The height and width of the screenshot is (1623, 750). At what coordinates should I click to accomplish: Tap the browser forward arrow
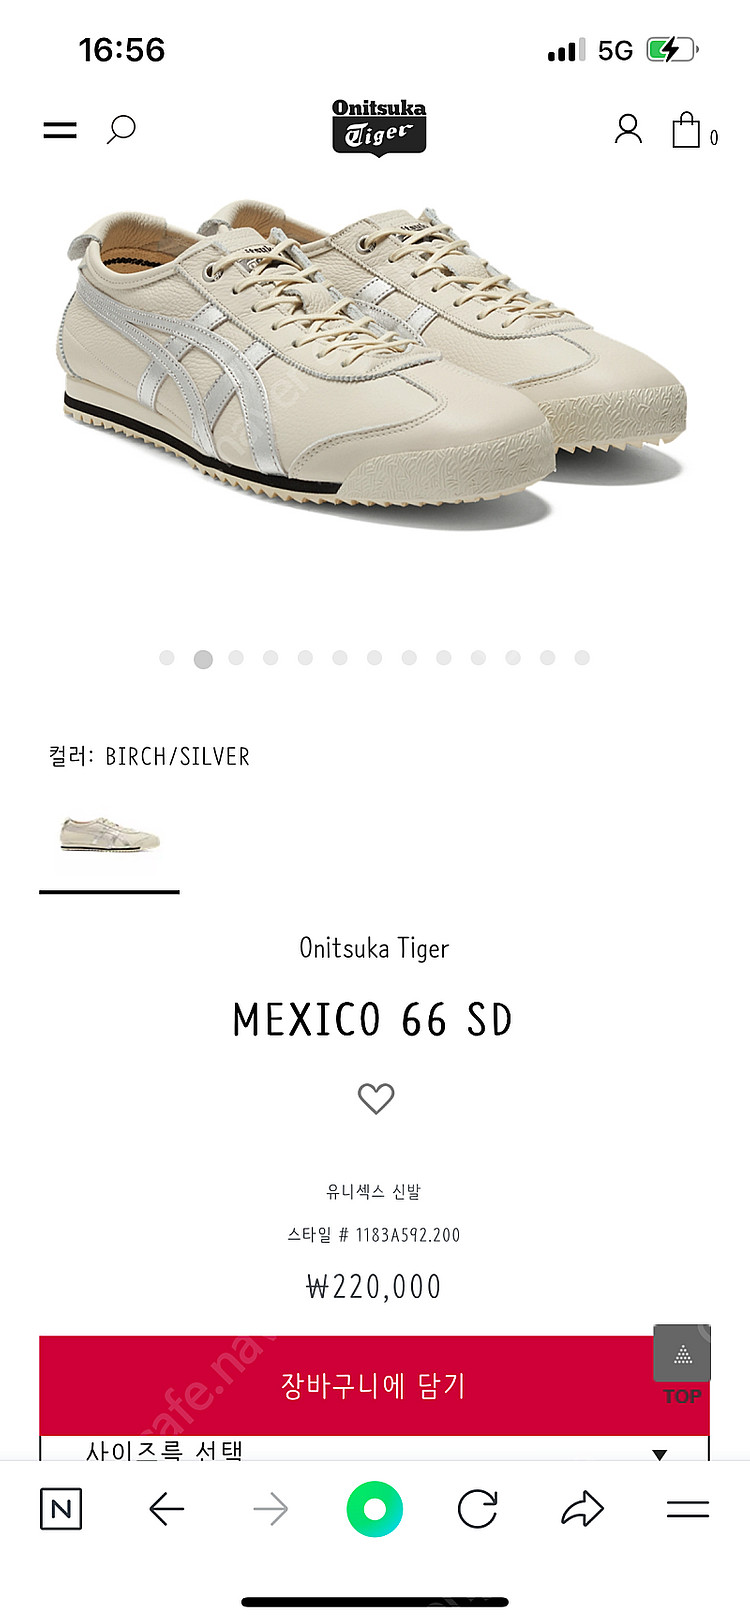click(x=270, y=1509)
